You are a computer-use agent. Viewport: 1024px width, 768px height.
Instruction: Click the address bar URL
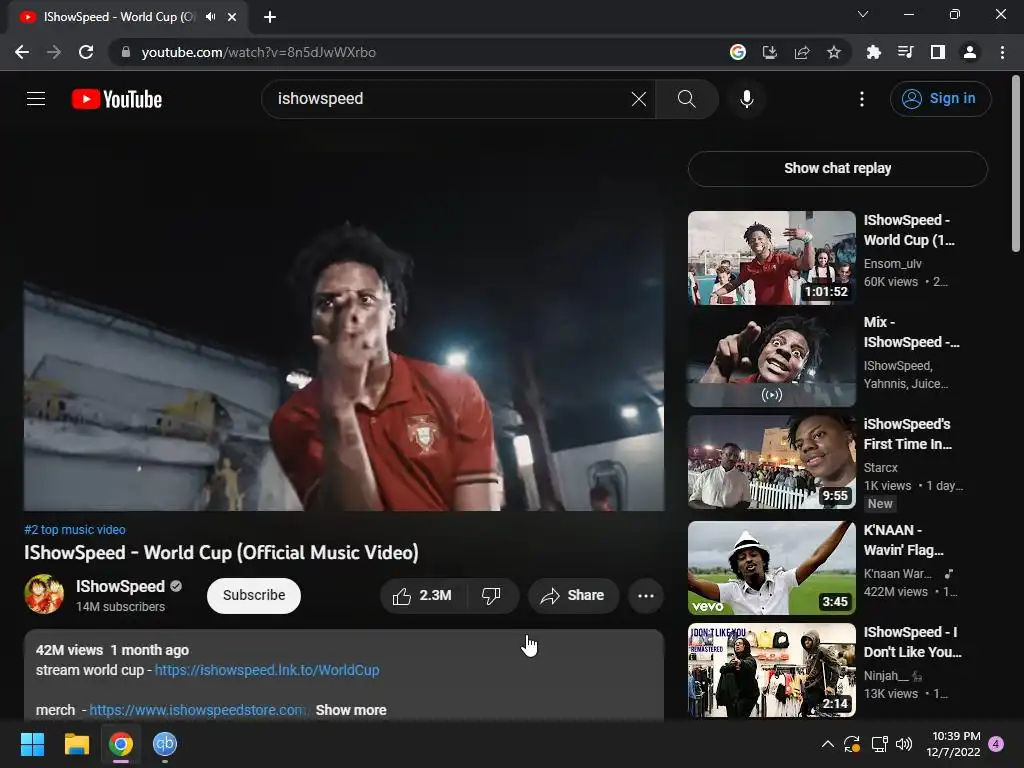pos(259,52)
